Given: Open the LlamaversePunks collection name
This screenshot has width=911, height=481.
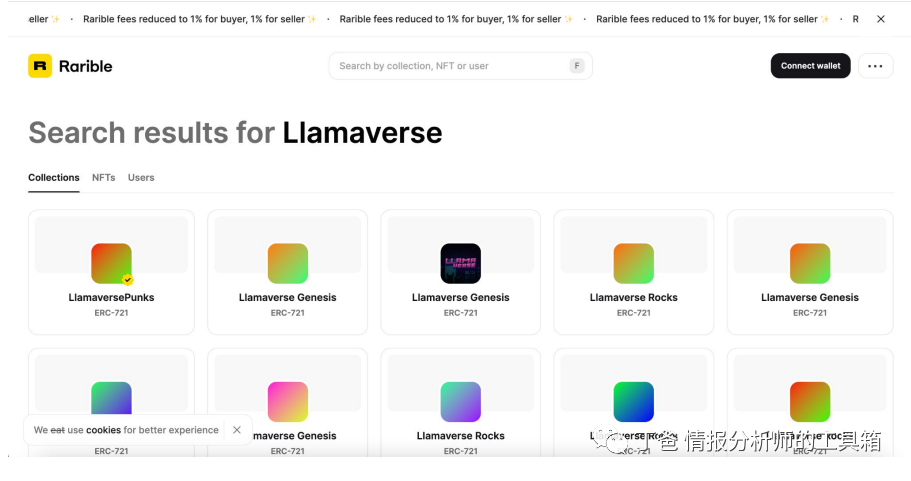Looking at the screenshot, I should (112, 297).
